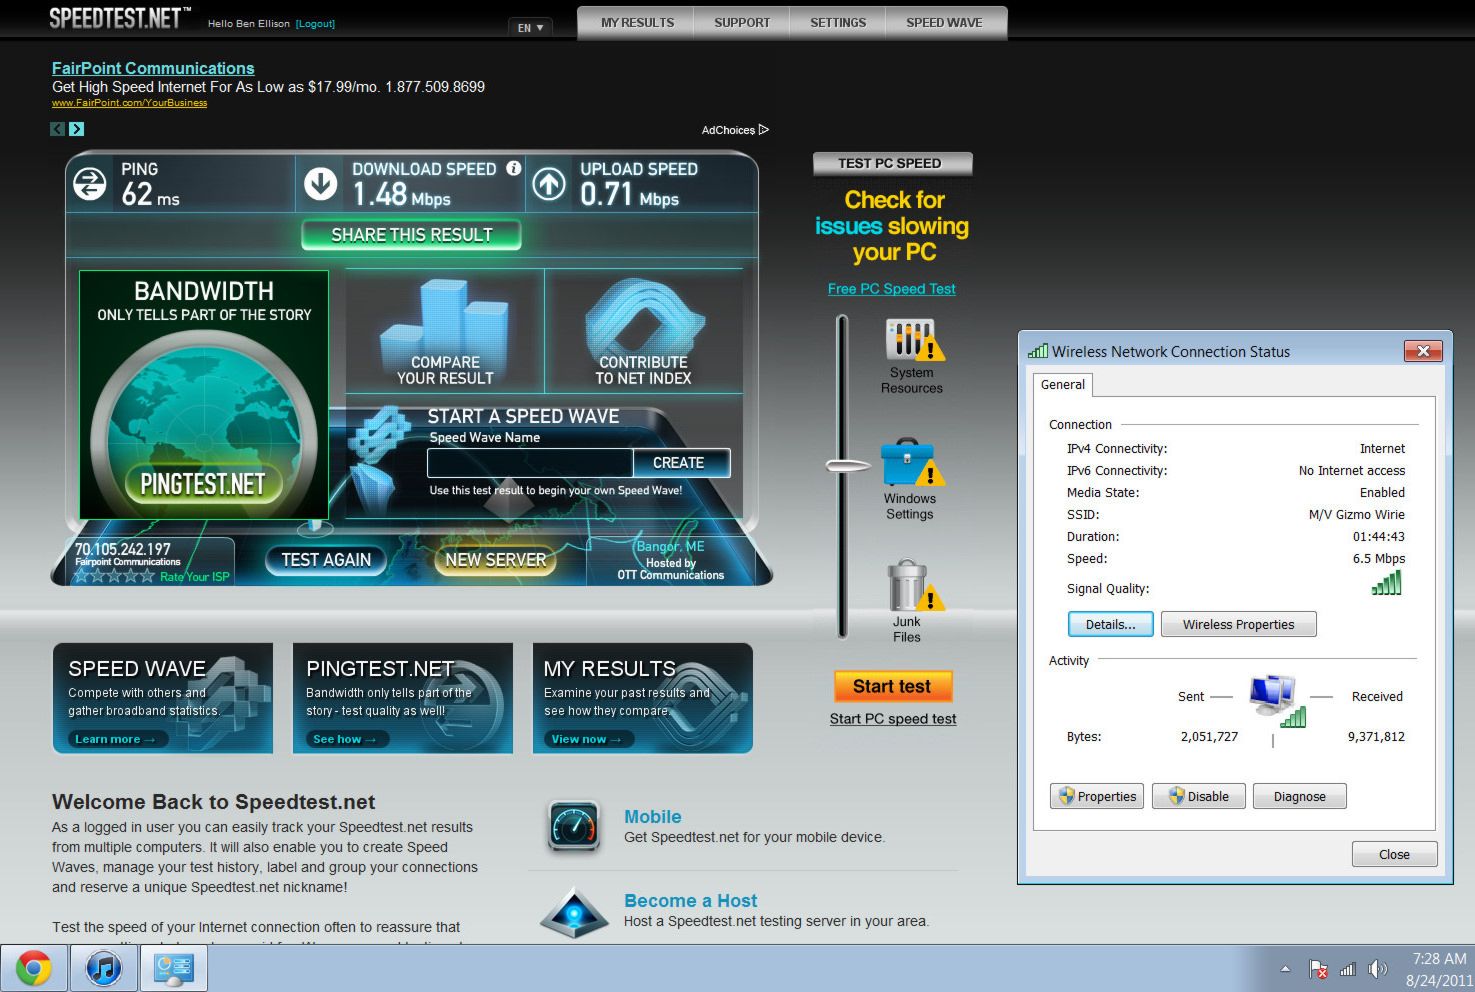Open COMPARE YOUR RESULT tile

coord(445,331)
